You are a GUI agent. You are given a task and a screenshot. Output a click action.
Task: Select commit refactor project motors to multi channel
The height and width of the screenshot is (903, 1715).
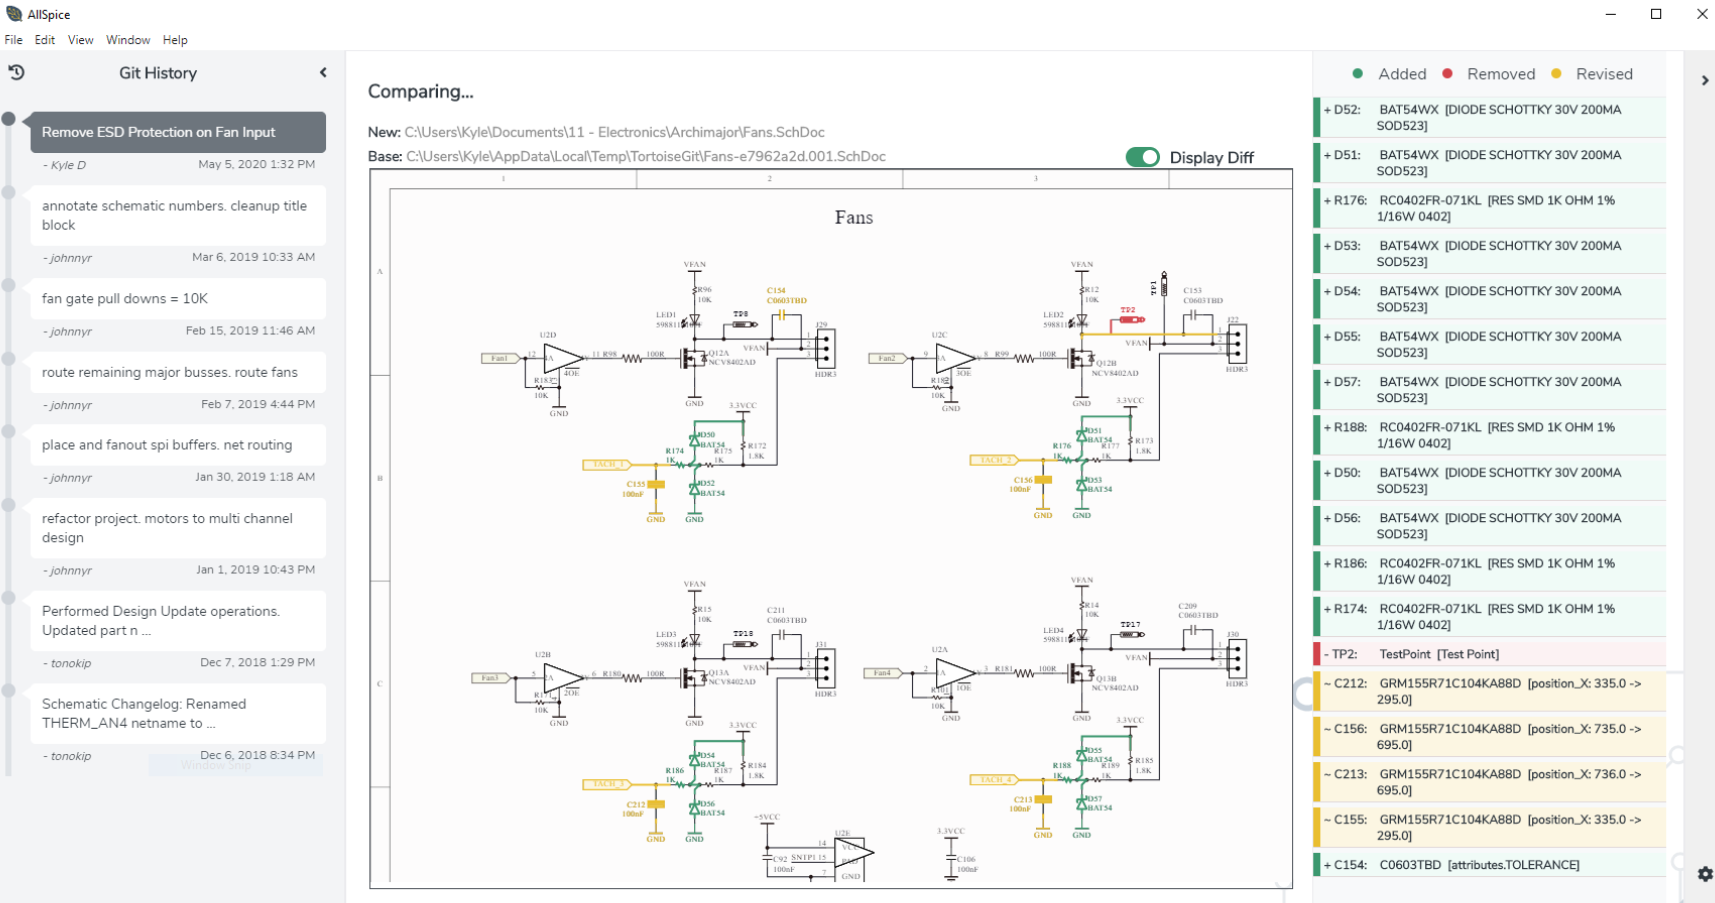click(178, 528)
